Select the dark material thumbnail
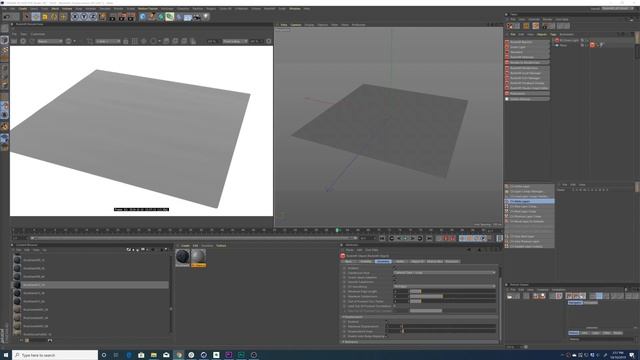The width and height of the screenshot is (640, 360). pos(182,257)
